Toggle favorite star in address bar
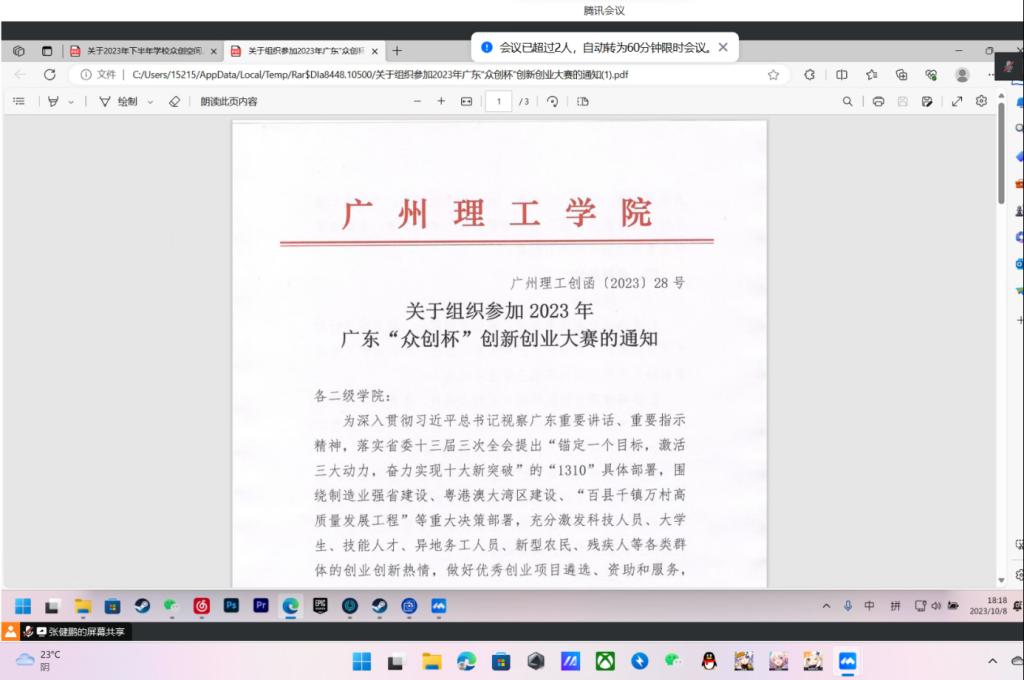This screenshot has height=680, width=1024. pyautogui.click(x=773, y=75)
